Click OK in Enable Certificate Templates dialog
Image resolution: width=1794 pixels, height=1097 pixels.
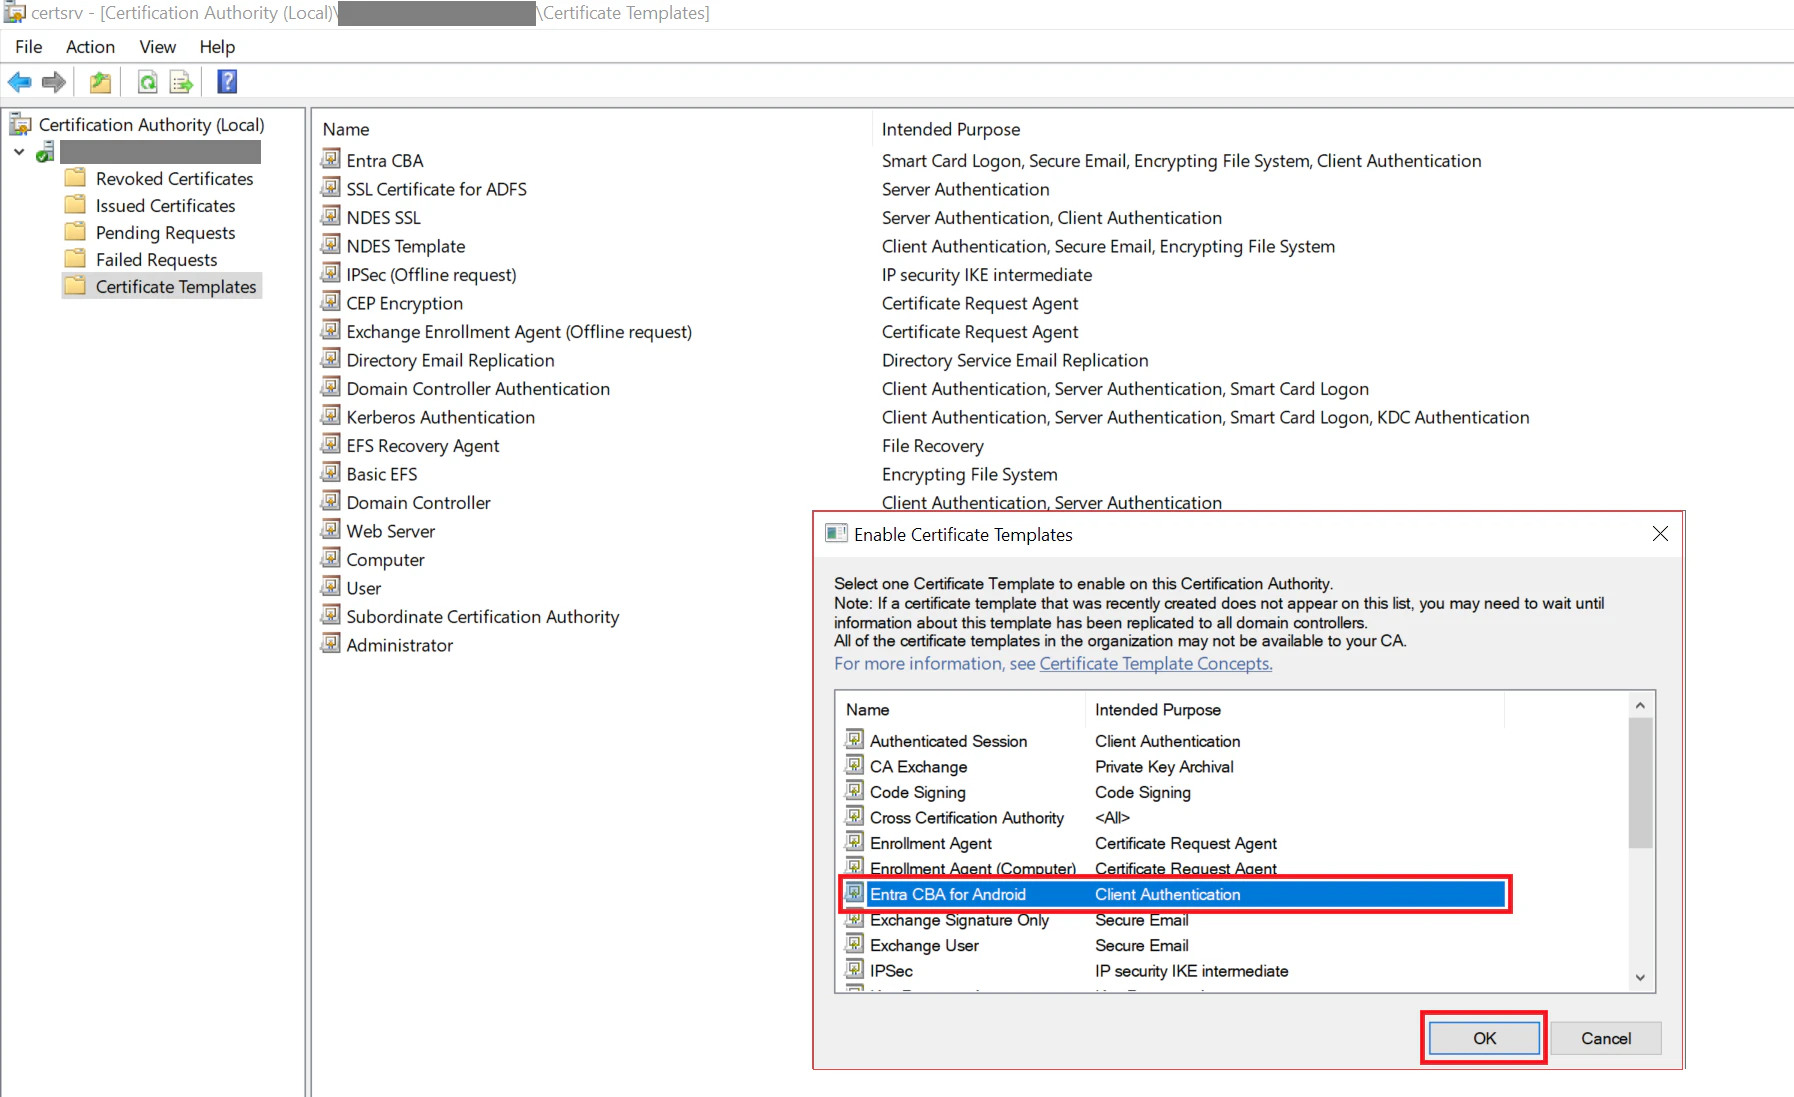[x=1484, y=1038]
